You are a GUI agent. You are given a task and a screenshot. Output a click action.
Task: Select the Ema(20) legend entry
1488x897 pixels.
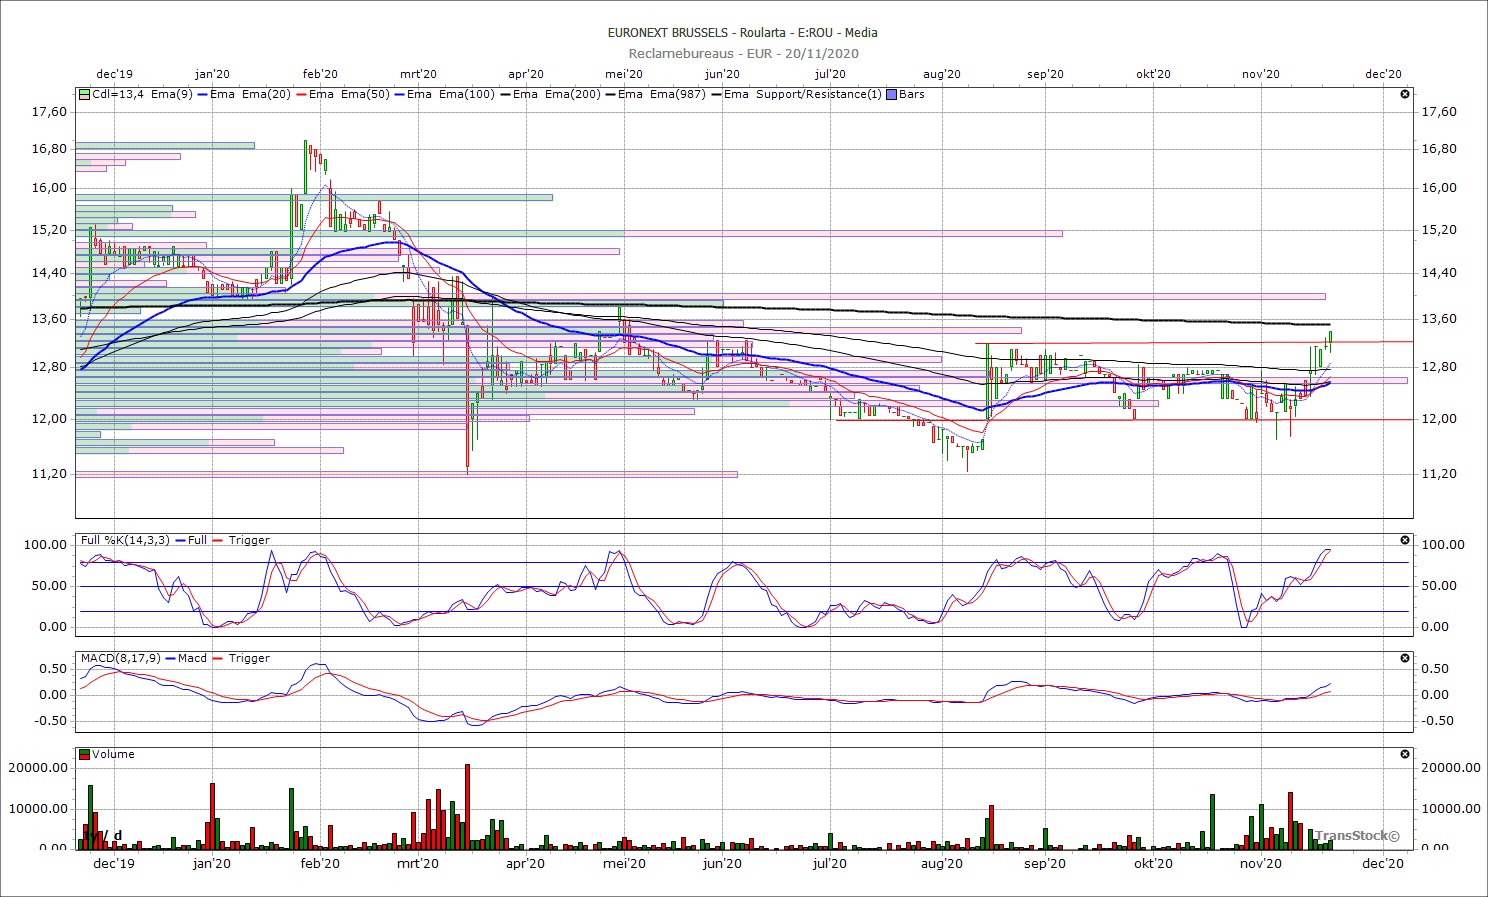point(266,94)
